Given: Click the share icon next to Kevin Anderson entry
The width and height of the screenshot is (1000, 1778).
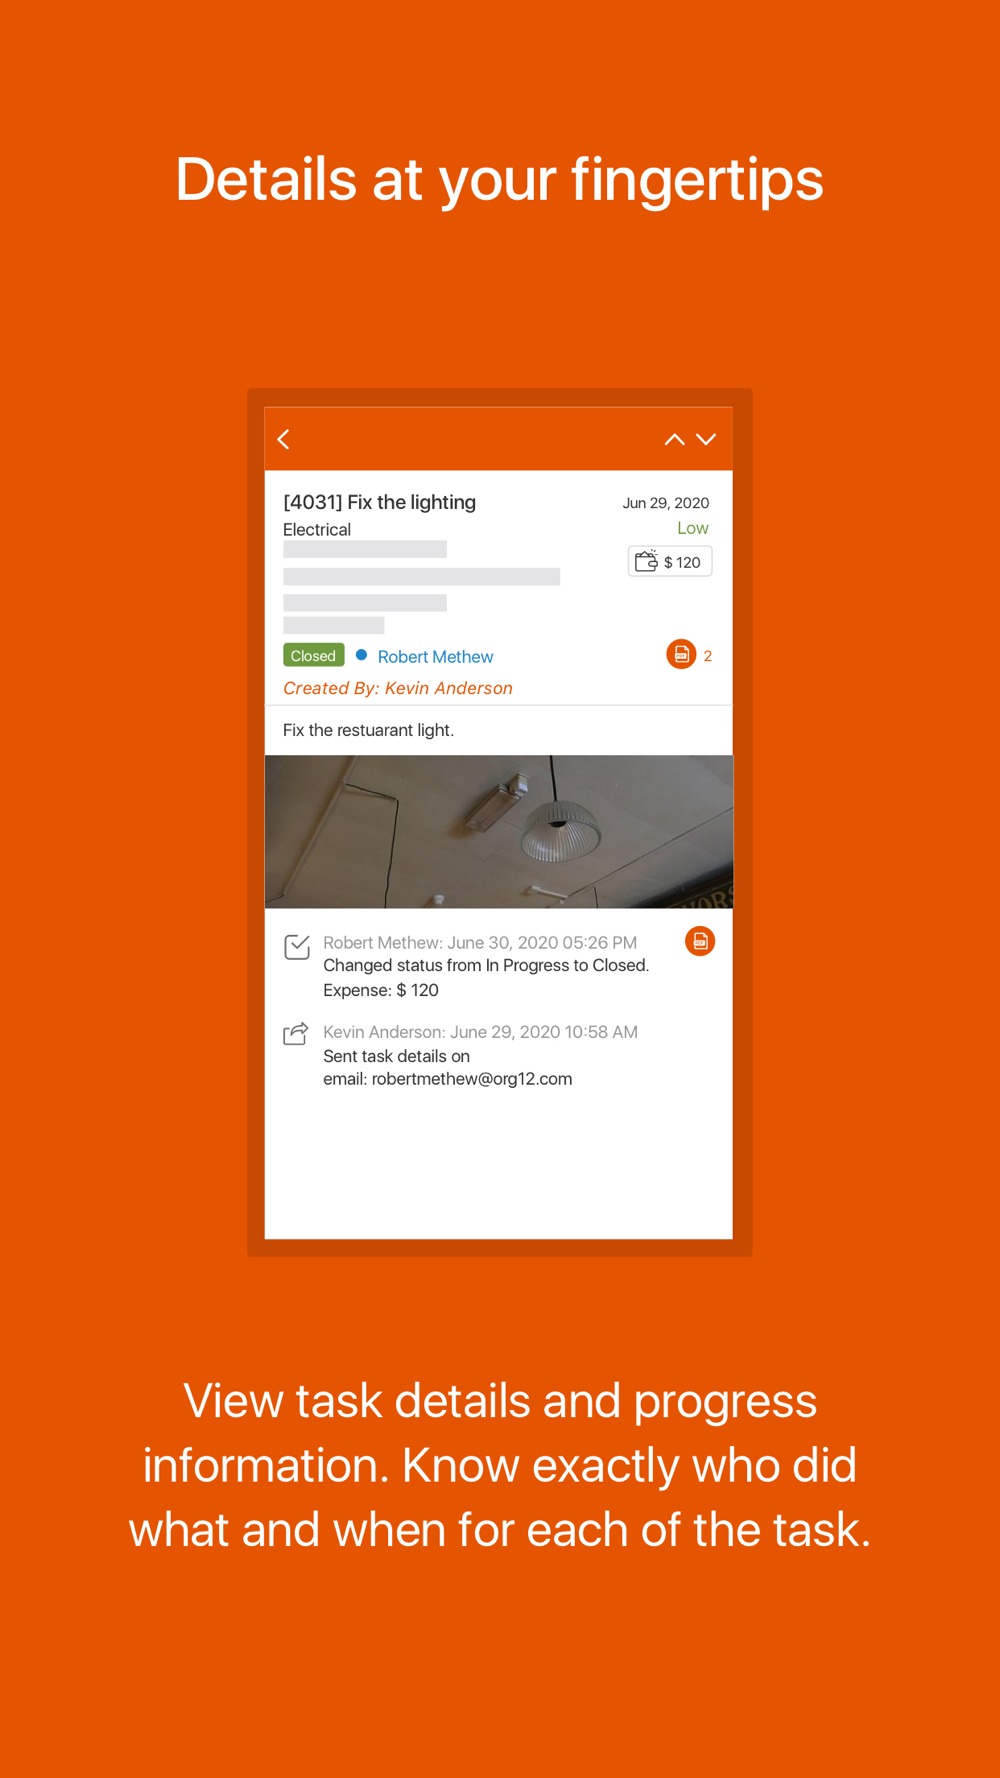Looking at the screenshot, I should point(296,1033).
